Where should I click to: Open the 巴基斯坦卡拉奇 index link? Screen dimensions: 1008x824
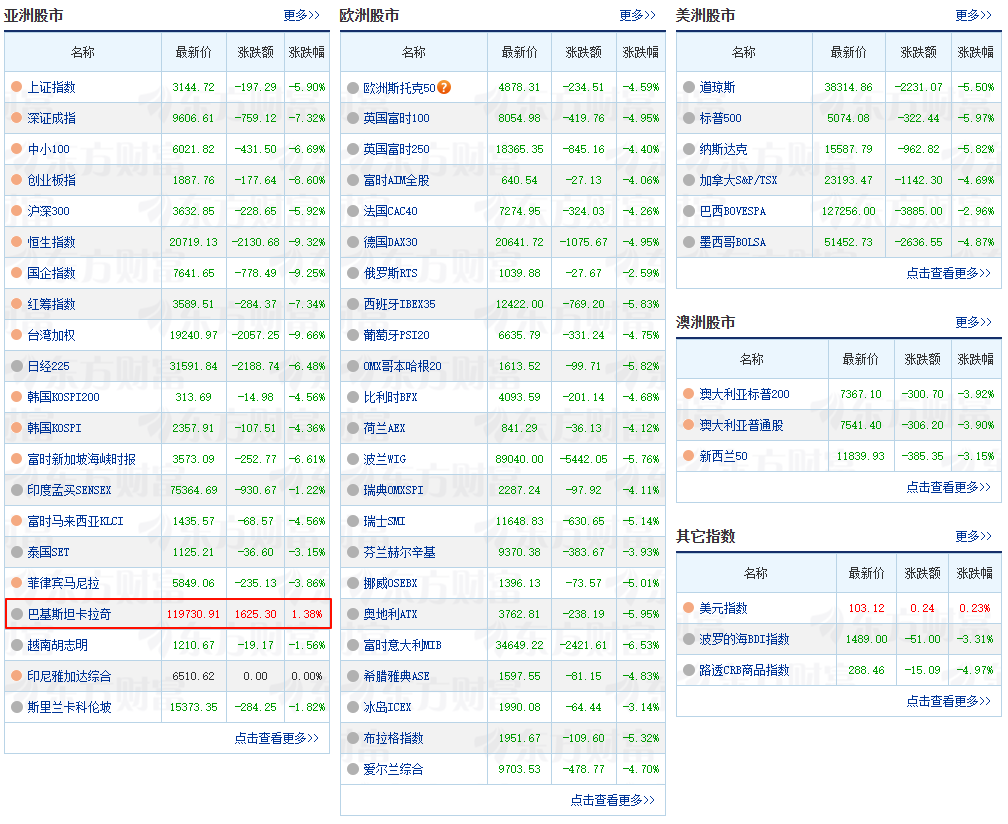69,614
